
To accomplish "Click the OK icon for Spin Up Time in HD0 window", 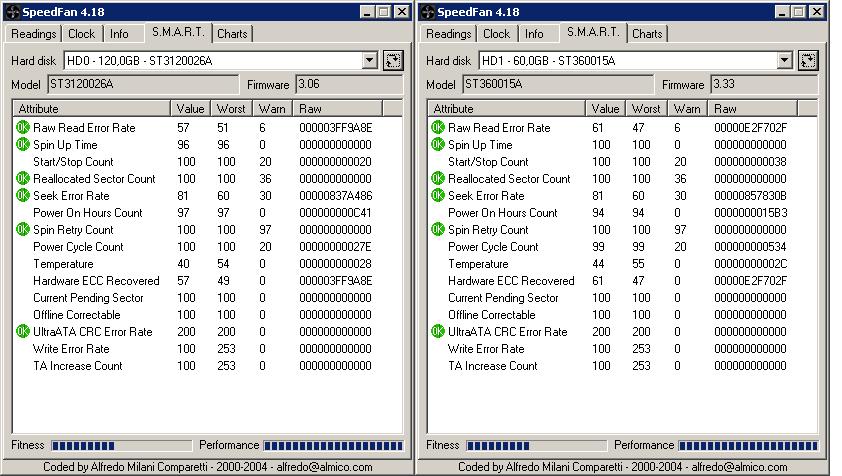I will 23,145.
